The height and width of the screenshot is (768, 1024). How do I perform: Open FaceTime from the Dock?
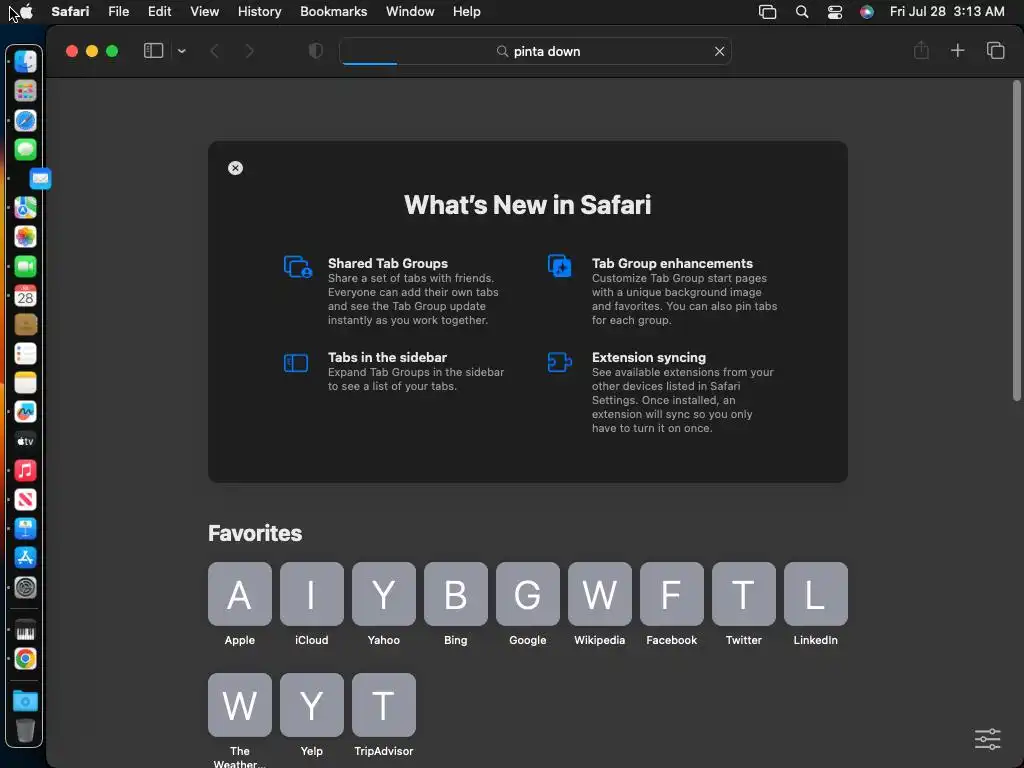coord(25,266)
